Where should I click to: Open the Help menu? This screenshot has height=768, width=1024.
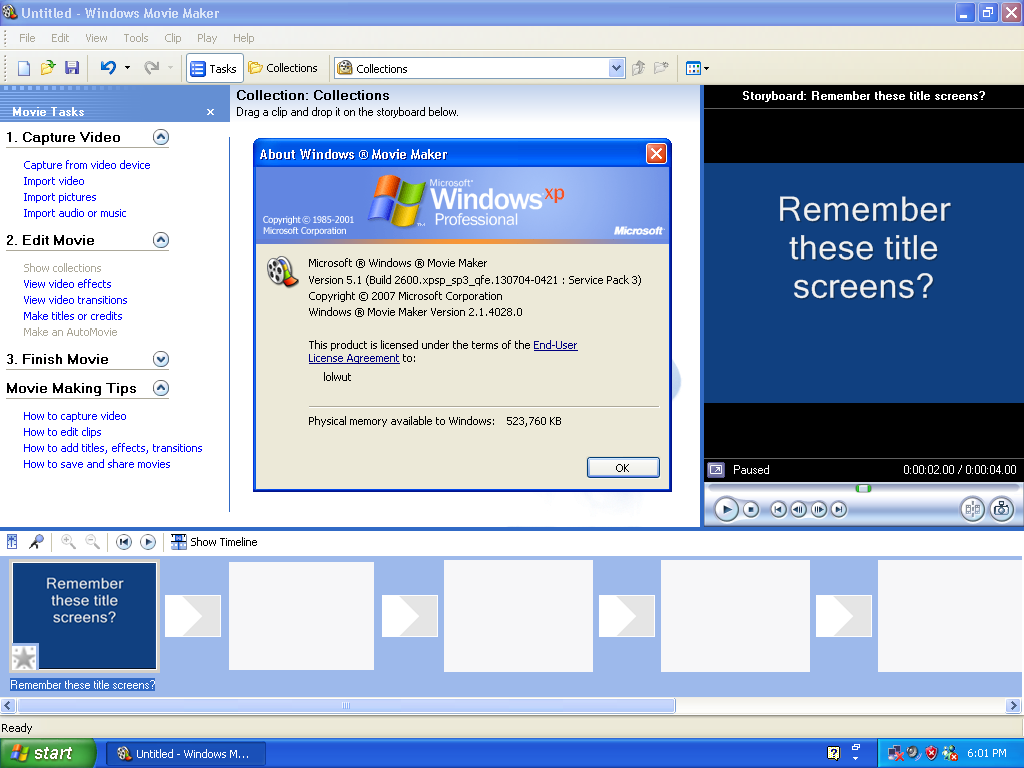coord(244,38)
